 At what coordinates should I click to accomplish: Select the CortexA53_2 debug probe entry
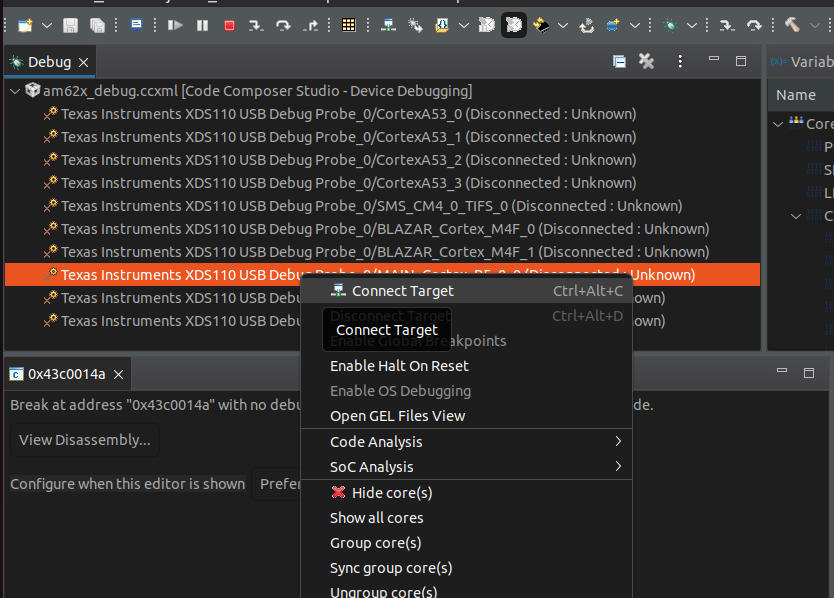[348, 160]
